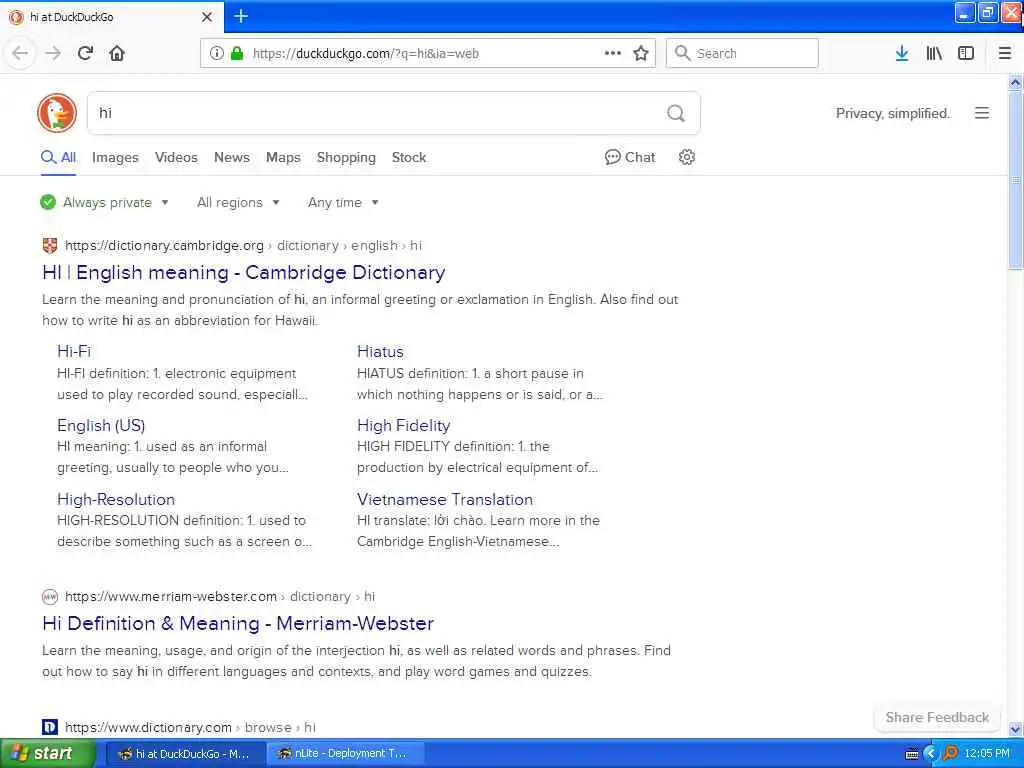Click the 12:05 PM taskbar clock

(x=987, y=754)
